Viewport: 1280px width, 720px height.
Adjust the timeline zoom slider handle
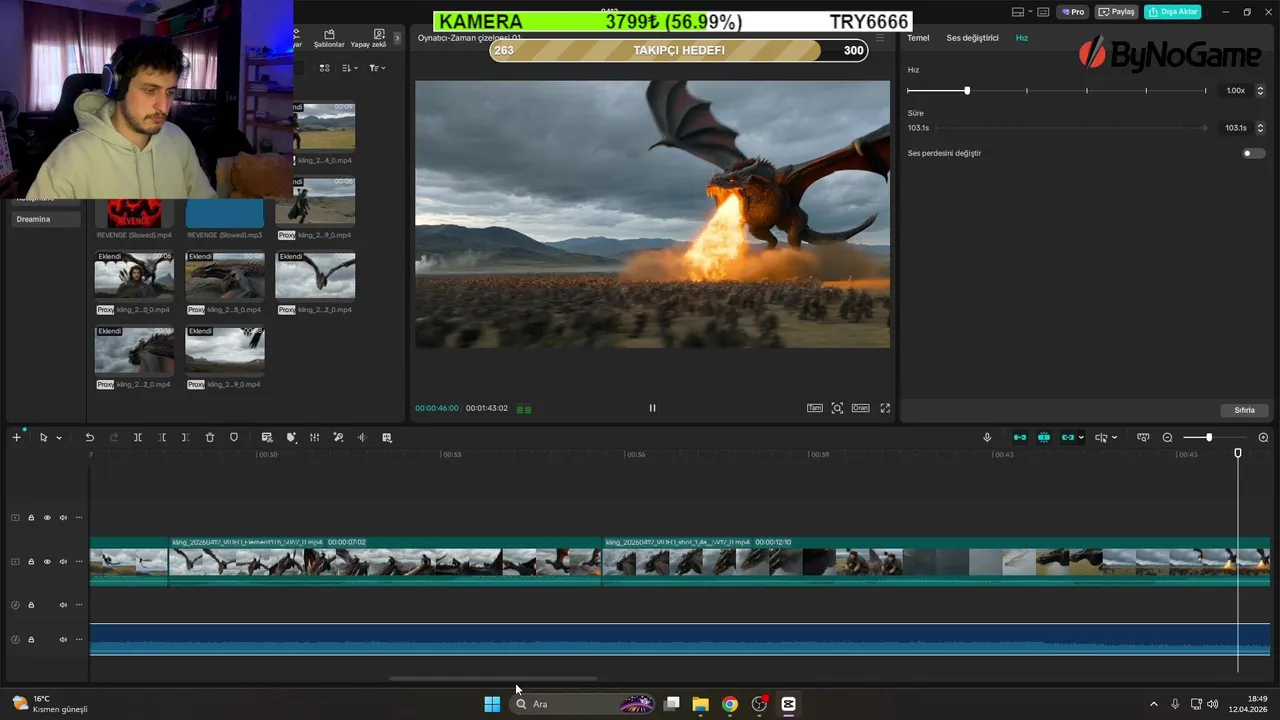pyautogui.click(x=1208, y=437)
